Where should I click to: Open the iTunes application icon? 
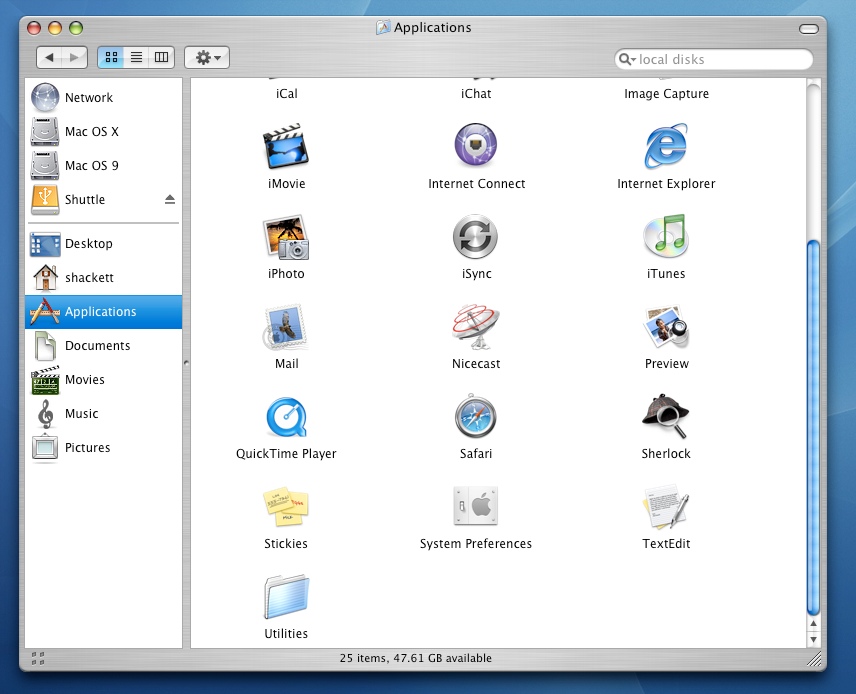(665, 236)
